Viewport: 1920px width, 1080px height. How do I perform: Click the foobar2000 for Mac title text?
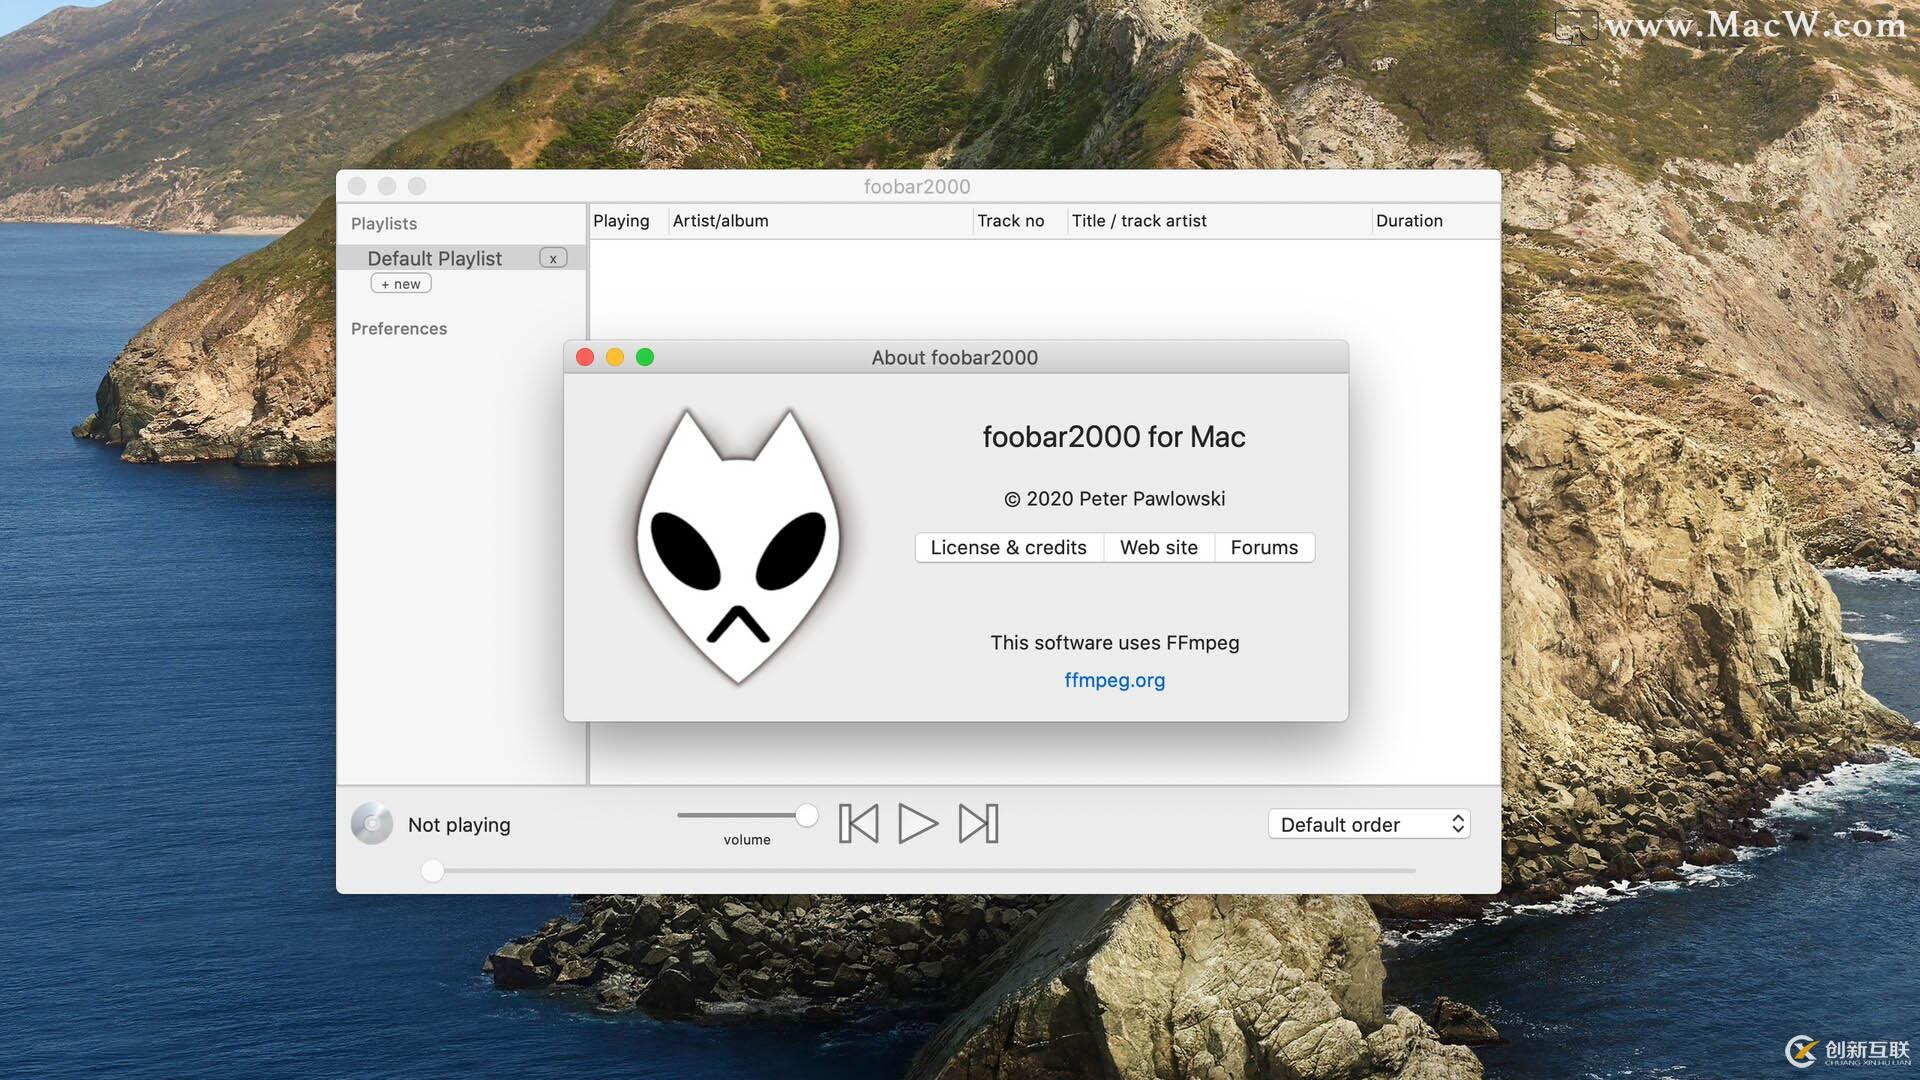(1114, 437)
